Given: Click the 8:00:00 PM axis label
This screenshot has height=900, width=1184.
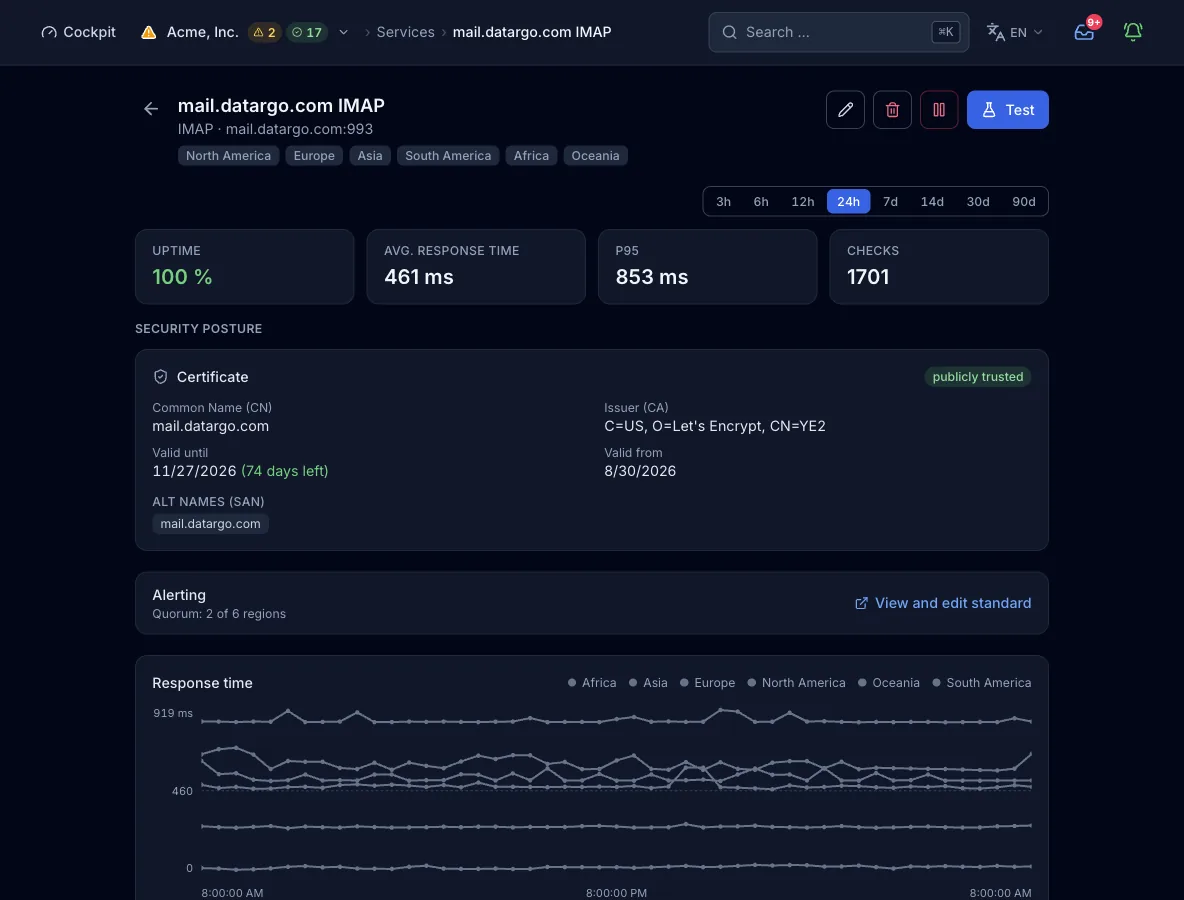Looking at the screenshot, I should point(616,892).
